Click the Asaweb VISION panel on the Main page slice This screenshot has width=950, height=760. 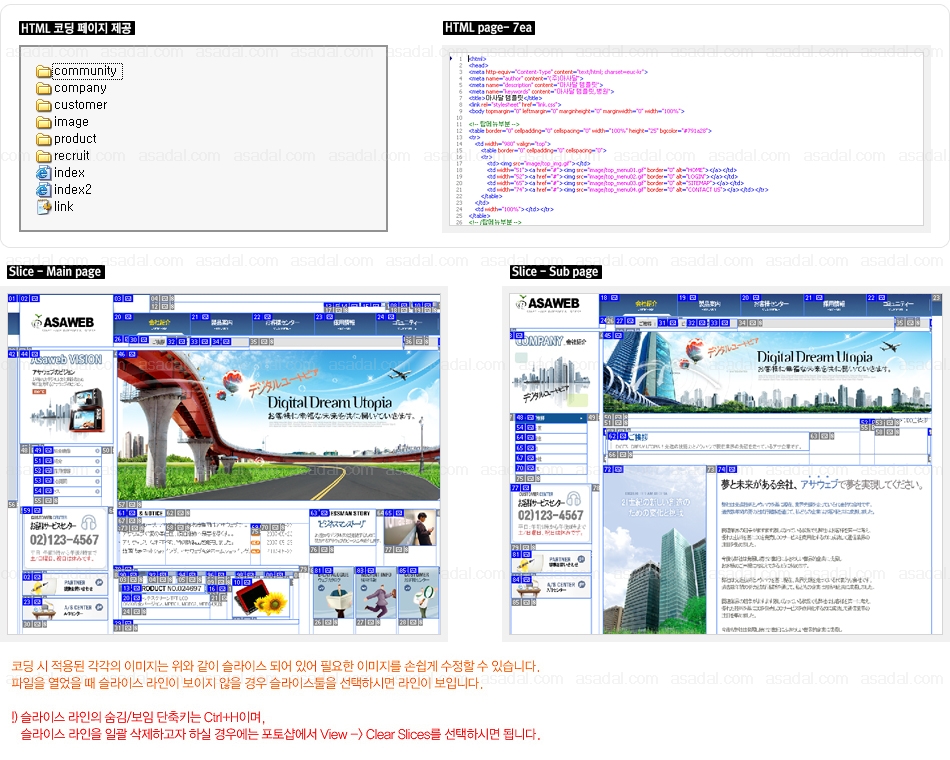tap(67, 396)
